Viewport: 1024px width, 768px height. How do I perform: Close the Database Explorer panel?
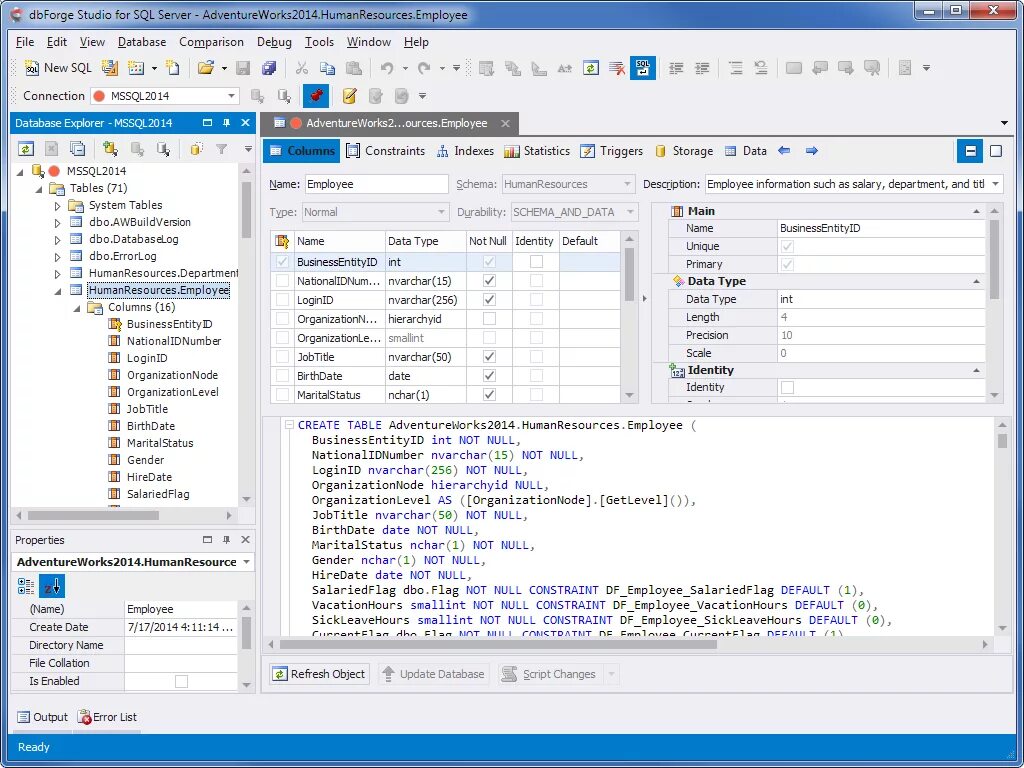(x=246, y=123)
